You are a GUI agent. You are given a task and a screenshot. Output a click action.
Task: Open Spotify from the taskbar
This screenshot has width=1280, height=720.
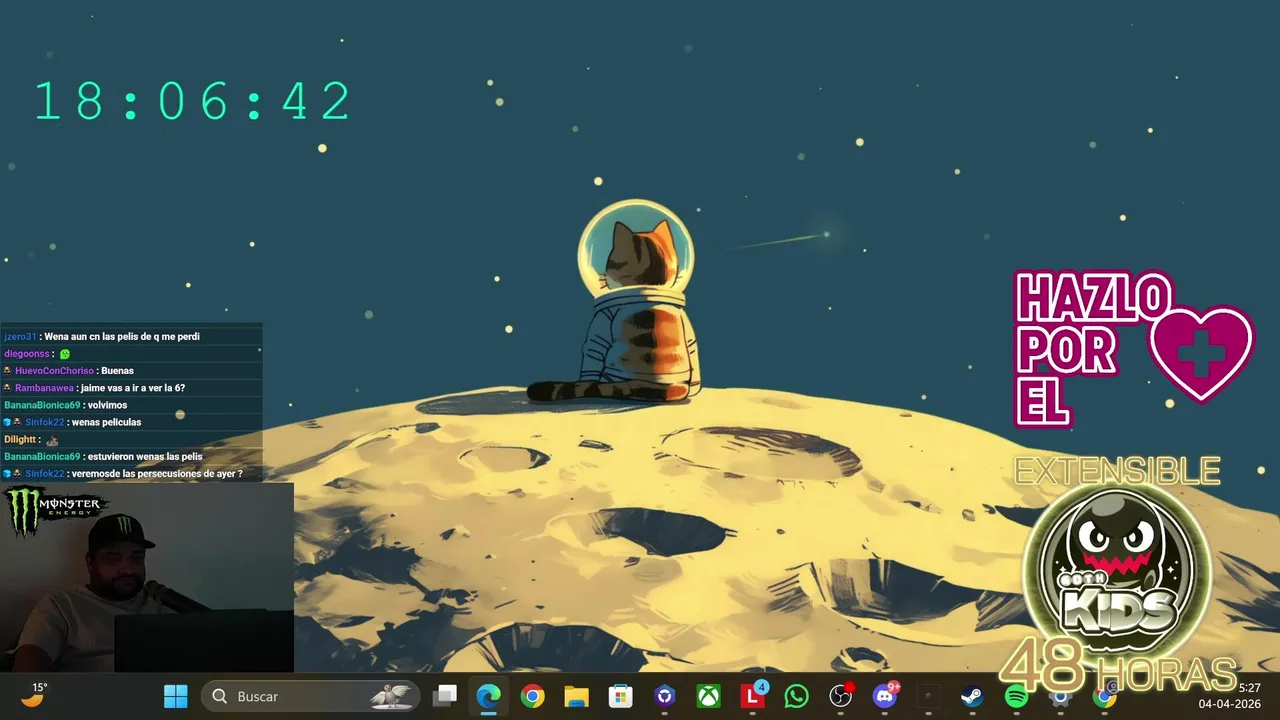coord(1016,696)
